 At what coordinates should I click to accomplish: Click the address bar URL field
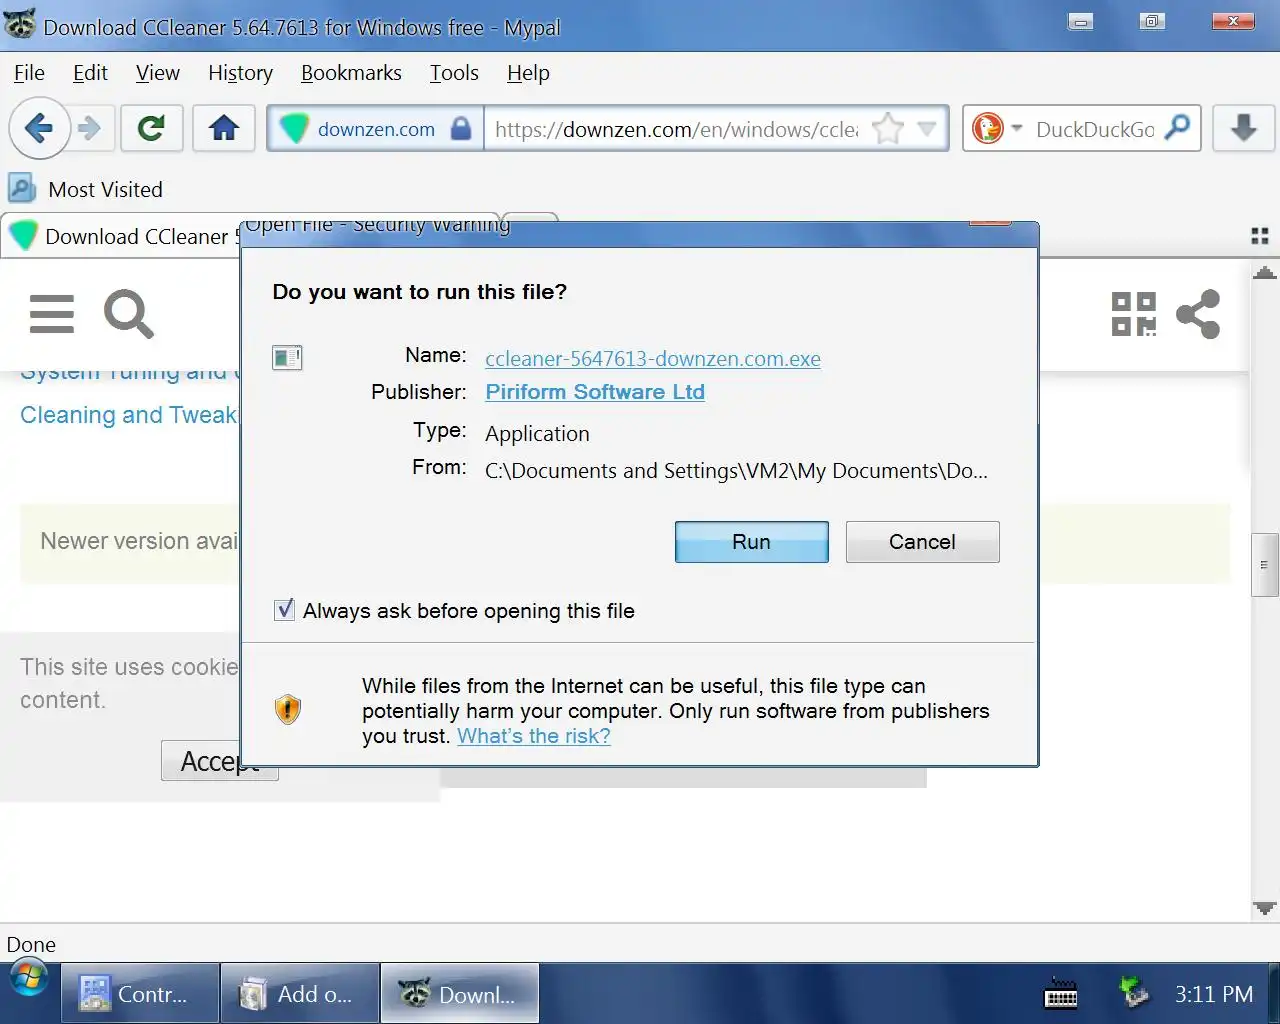click(x=677, y=129)
